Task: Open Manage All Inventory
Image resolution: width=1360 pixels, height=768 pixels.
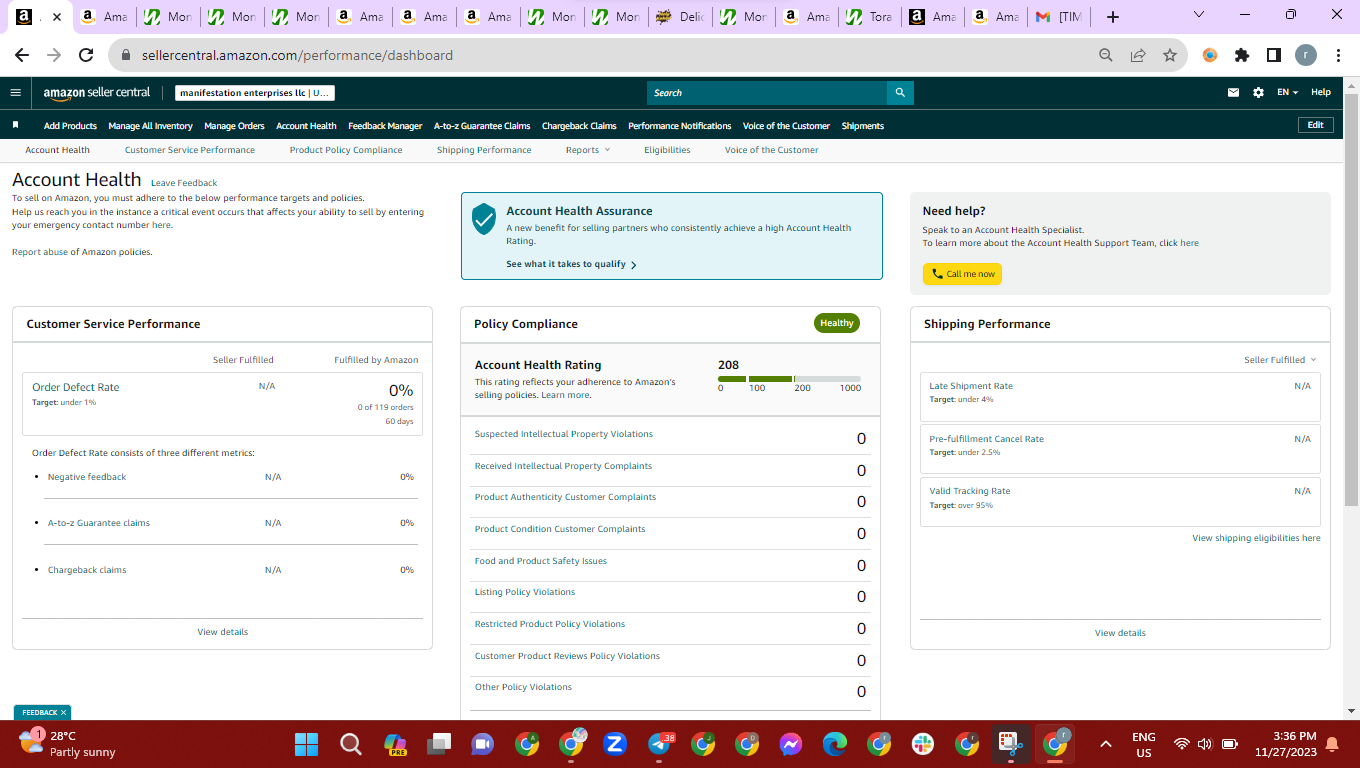Action: (x=150, y=126)
